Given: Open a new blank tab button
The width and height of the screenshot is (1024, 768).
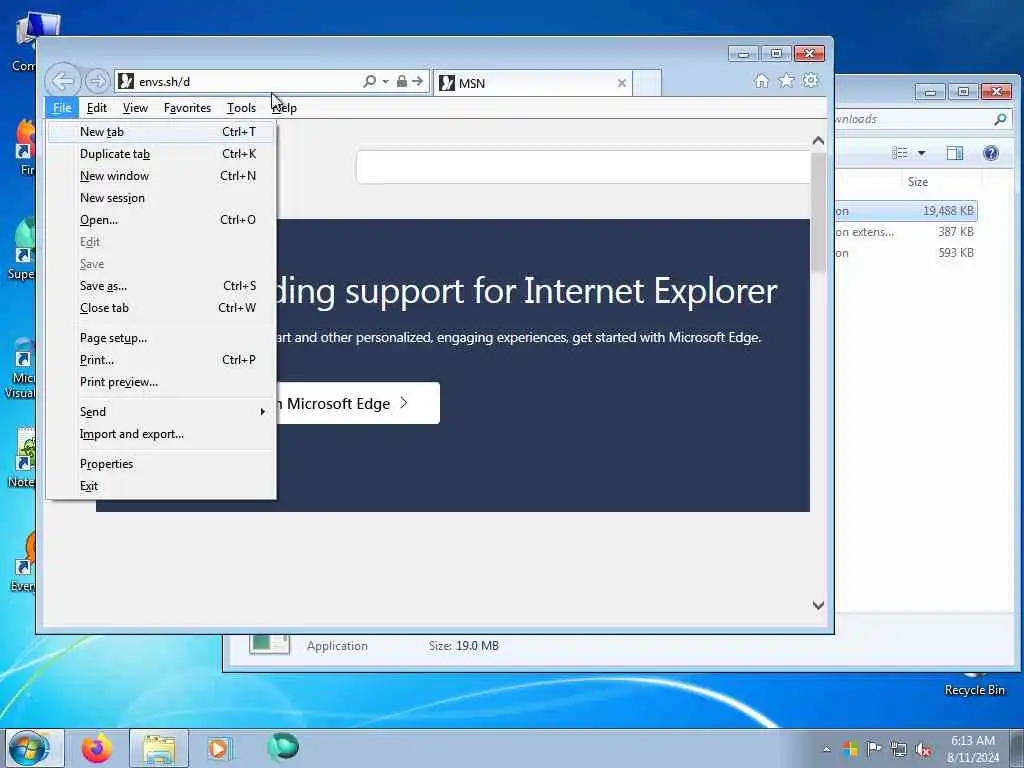Looking at the screenshot, I should [x=647, y=83].
